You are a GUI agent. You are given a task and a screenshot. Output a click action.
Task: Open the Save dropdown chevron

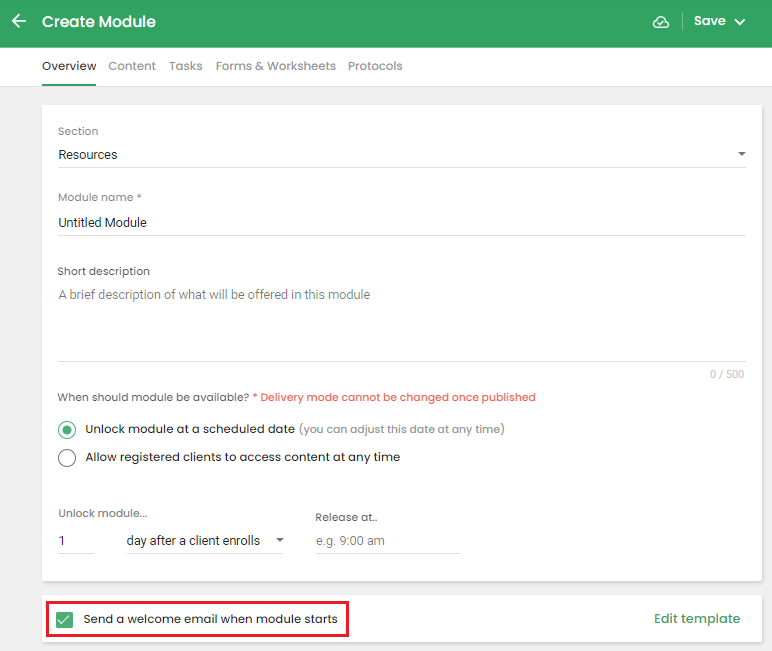tap(740, 22)
